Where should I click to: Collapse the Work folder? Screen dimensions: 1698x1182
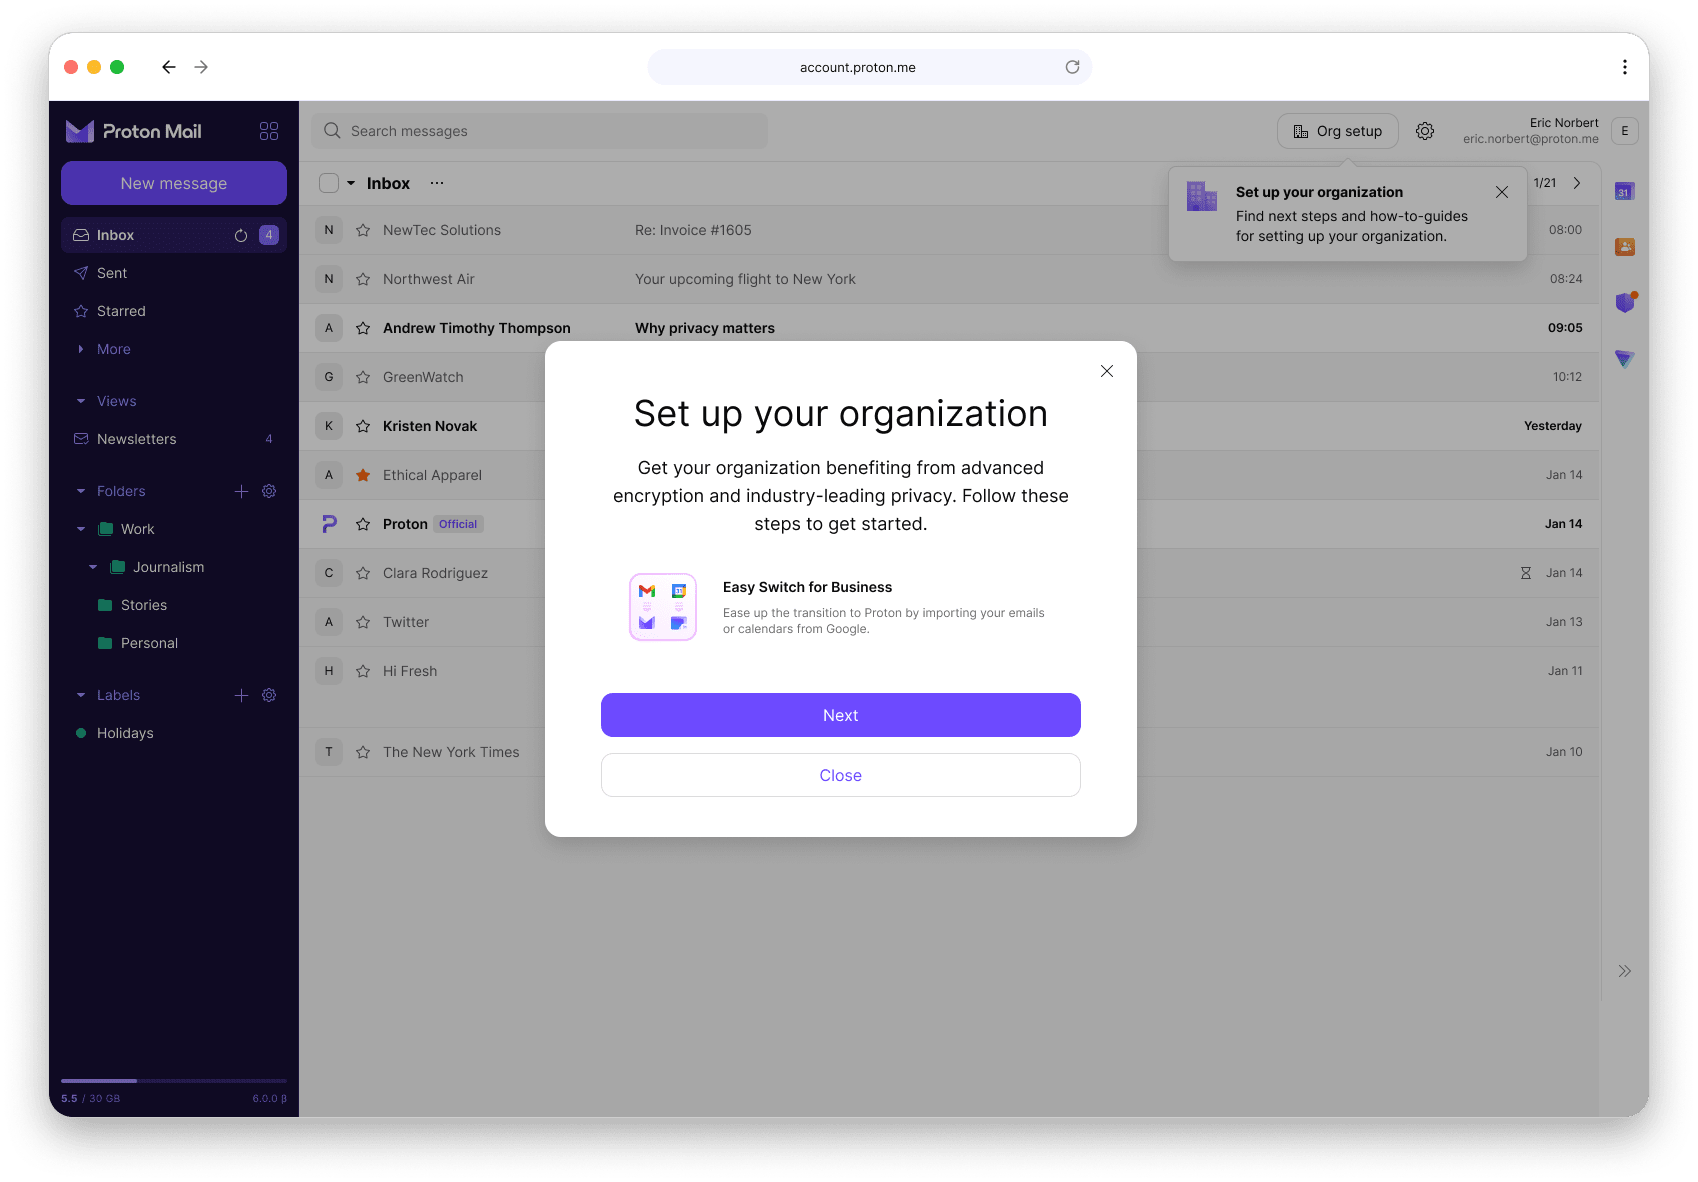(x=81, y=529)
